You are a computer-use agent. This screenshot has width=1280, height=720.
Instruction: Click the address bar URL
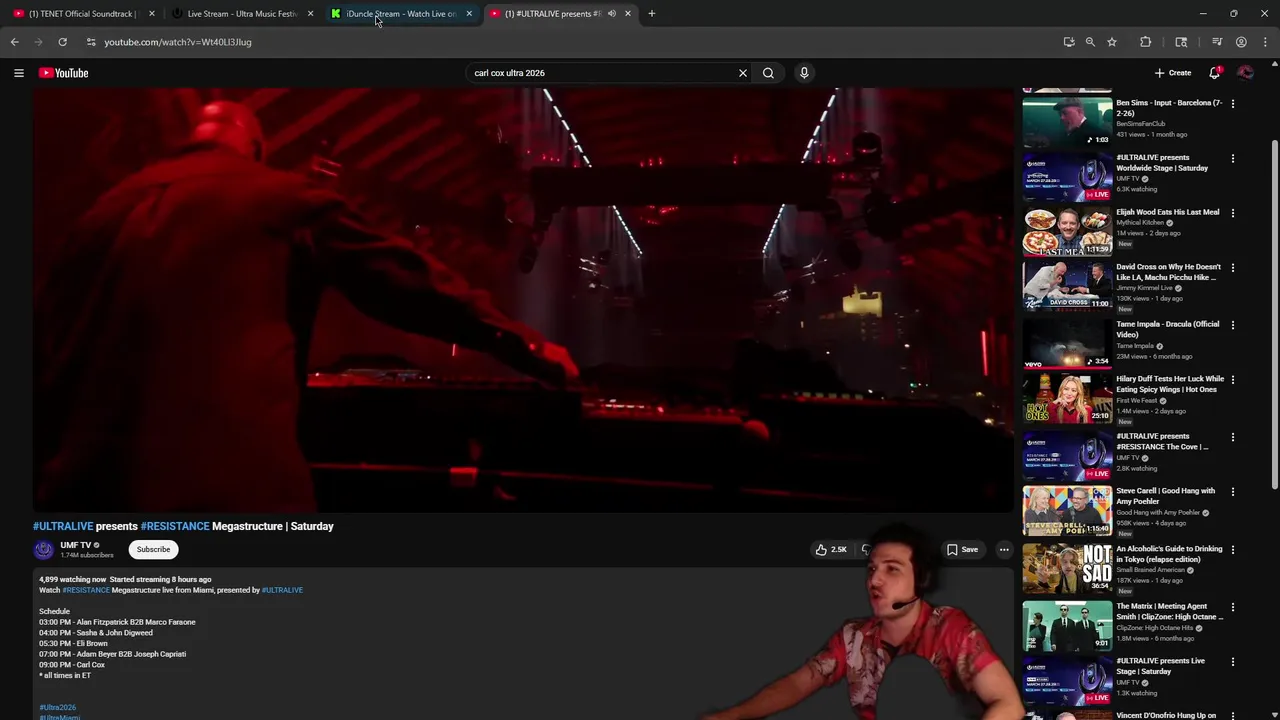[x=178, y=42]
